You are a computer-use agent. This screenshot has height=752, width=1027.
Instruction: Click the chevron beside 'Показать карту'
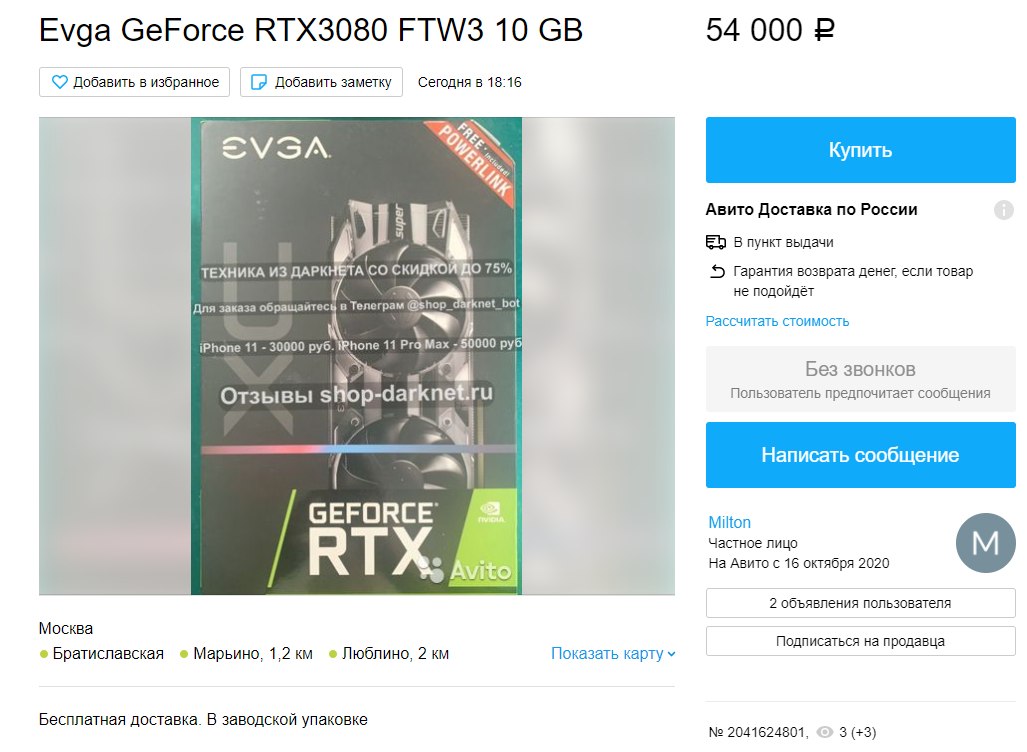(x=671, y=654)
